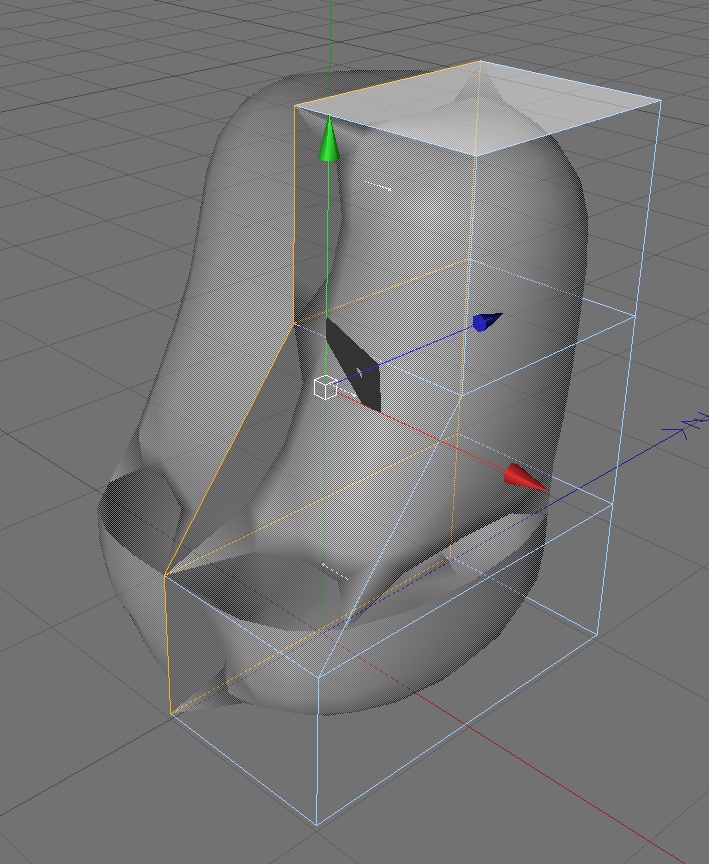Screen dimensions: 709x864
Task: Select the highlighted top face of the cage
Action: pos(478,108)
